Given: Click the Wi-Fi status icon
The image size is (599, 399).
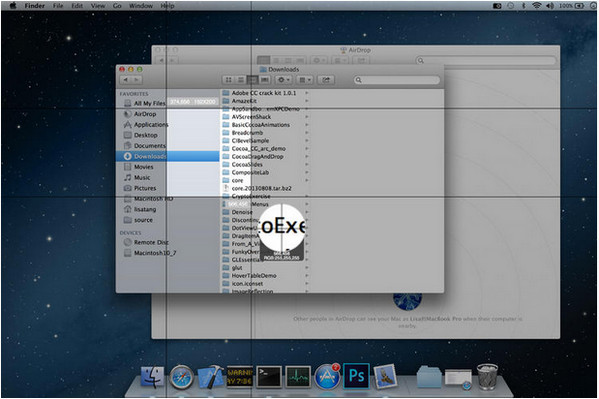Looking at the screenshot, I should (537, 6).
